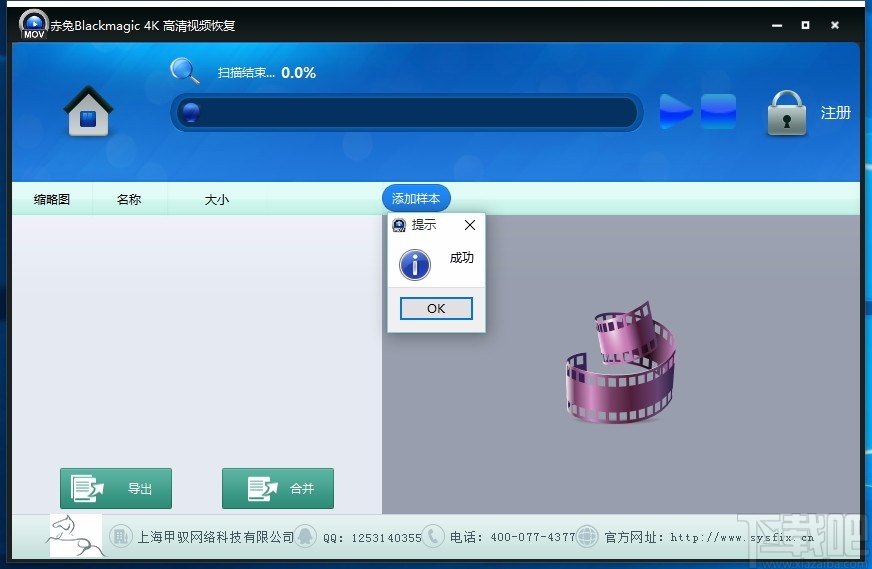This screenshot has height=569, width=872.
Task: Maximize the 赤兔Blackmagic window
Action: click(x=805, y=25)
